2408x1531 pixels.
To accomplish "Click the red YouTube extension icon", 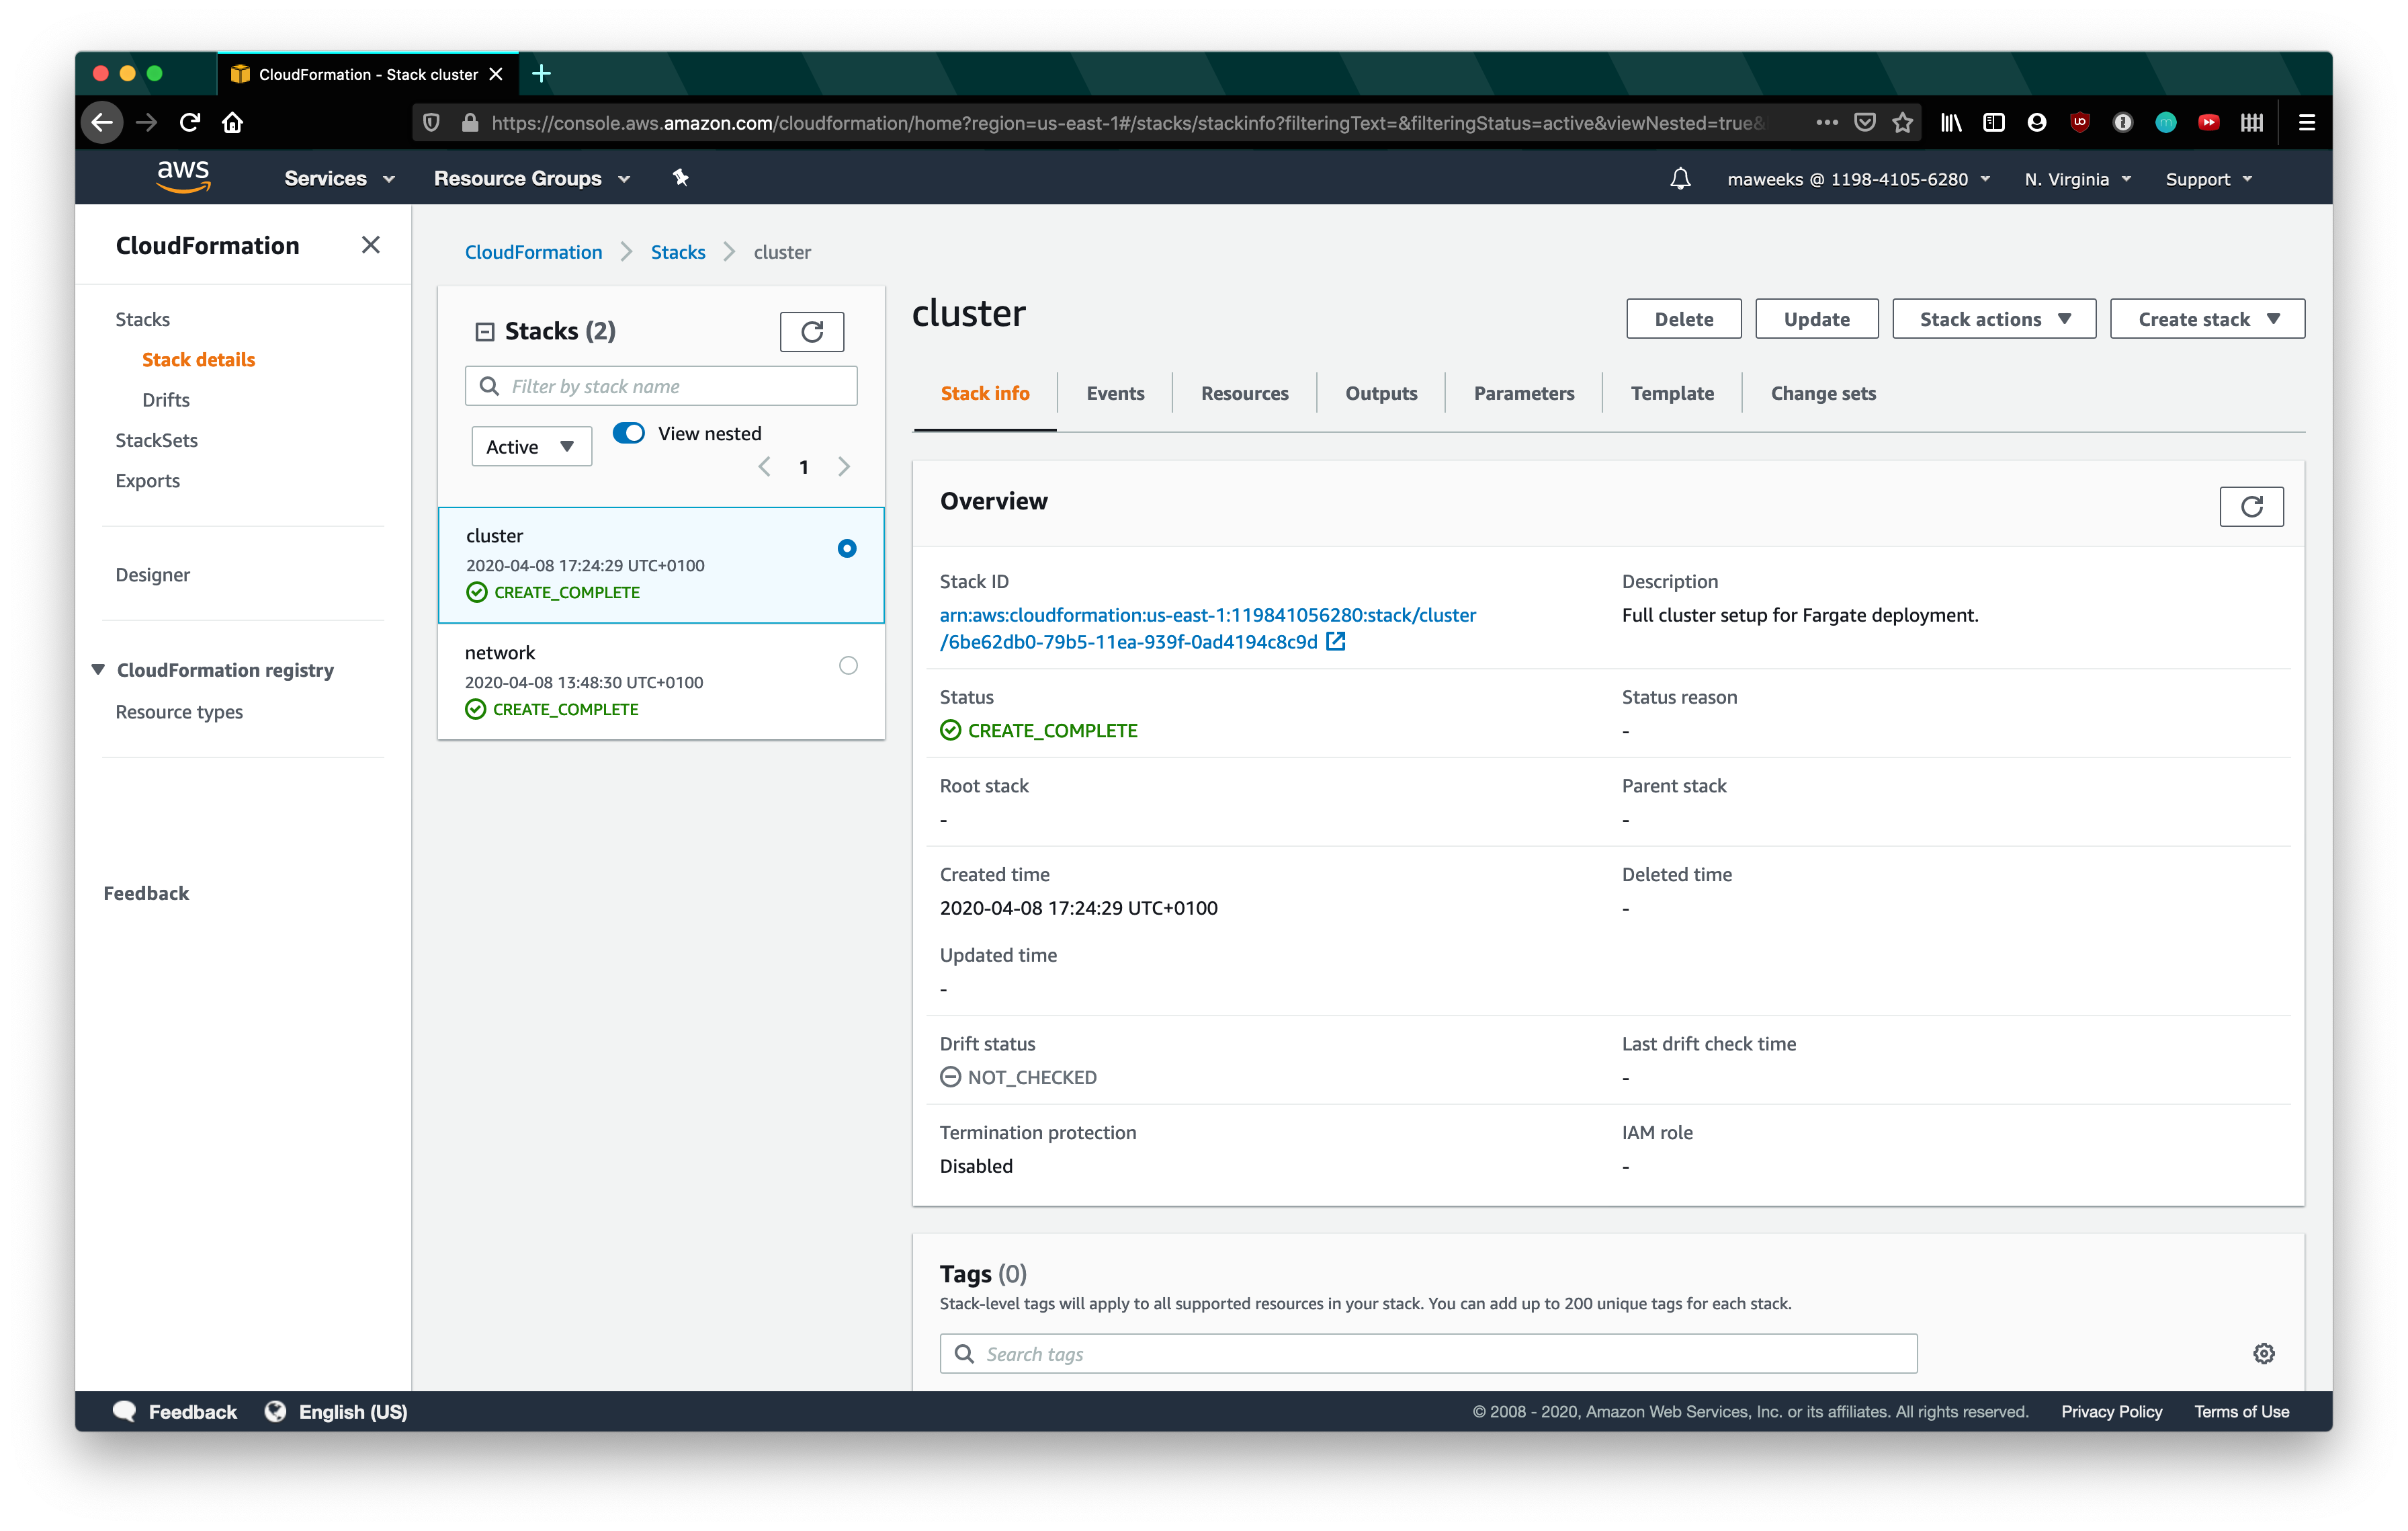I will [2208, 123].
